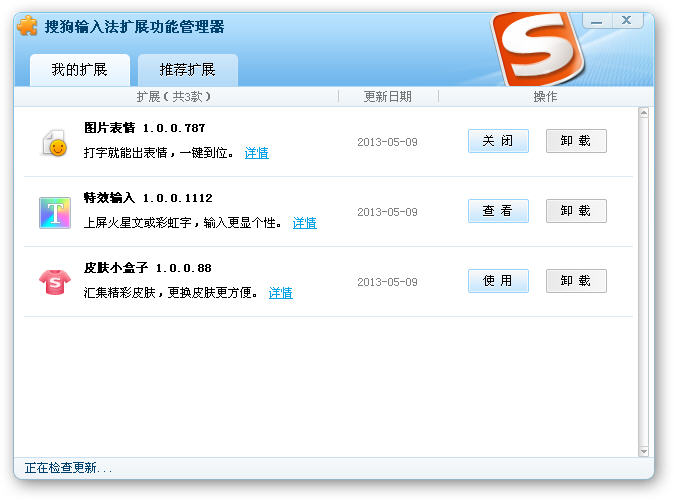The width and height of the screenshot is (674, 500).
Task: Open the 推荐扩展 tab
Action: tap(188, 70)
